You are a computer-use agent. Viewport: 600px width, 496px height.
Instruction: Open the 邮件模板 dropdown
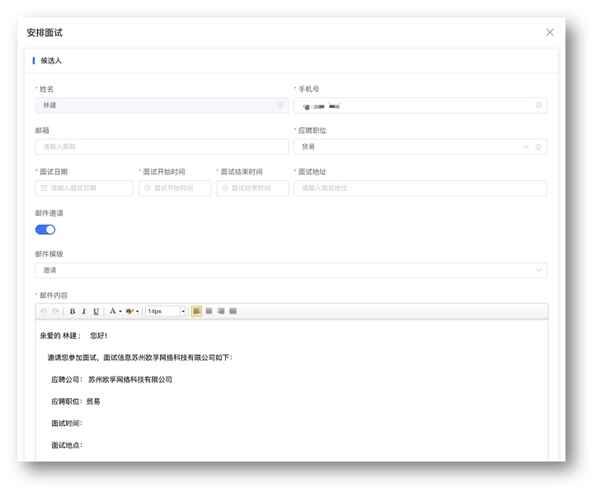tap(290, 270)
